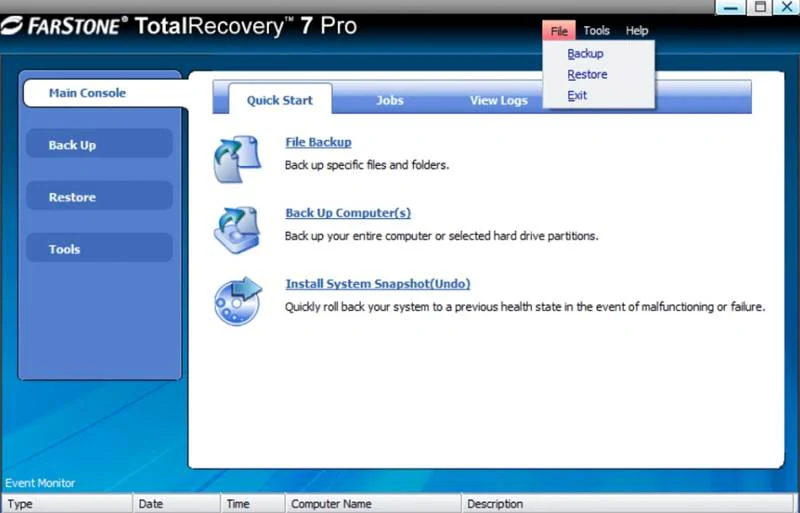
Task: Sort events by the Time column
Action: [x=253, y=503]
